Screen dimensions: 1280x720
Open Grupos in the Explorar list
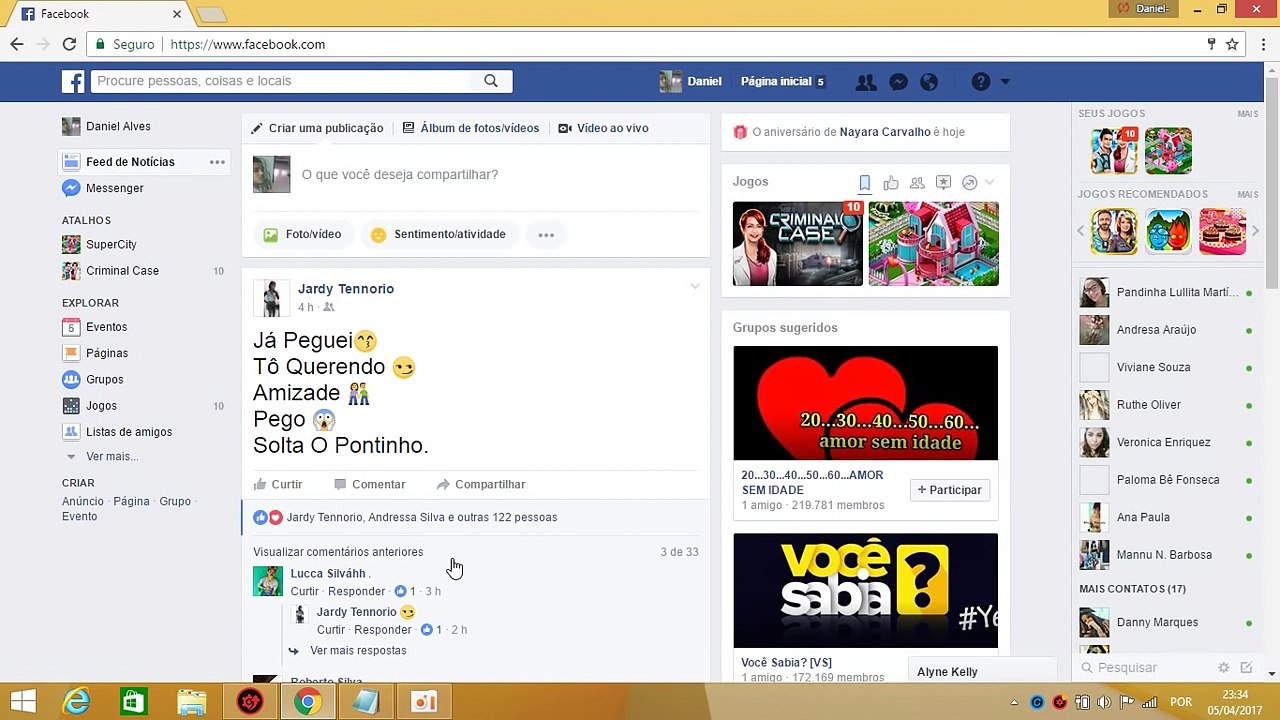tap(105, 380)
